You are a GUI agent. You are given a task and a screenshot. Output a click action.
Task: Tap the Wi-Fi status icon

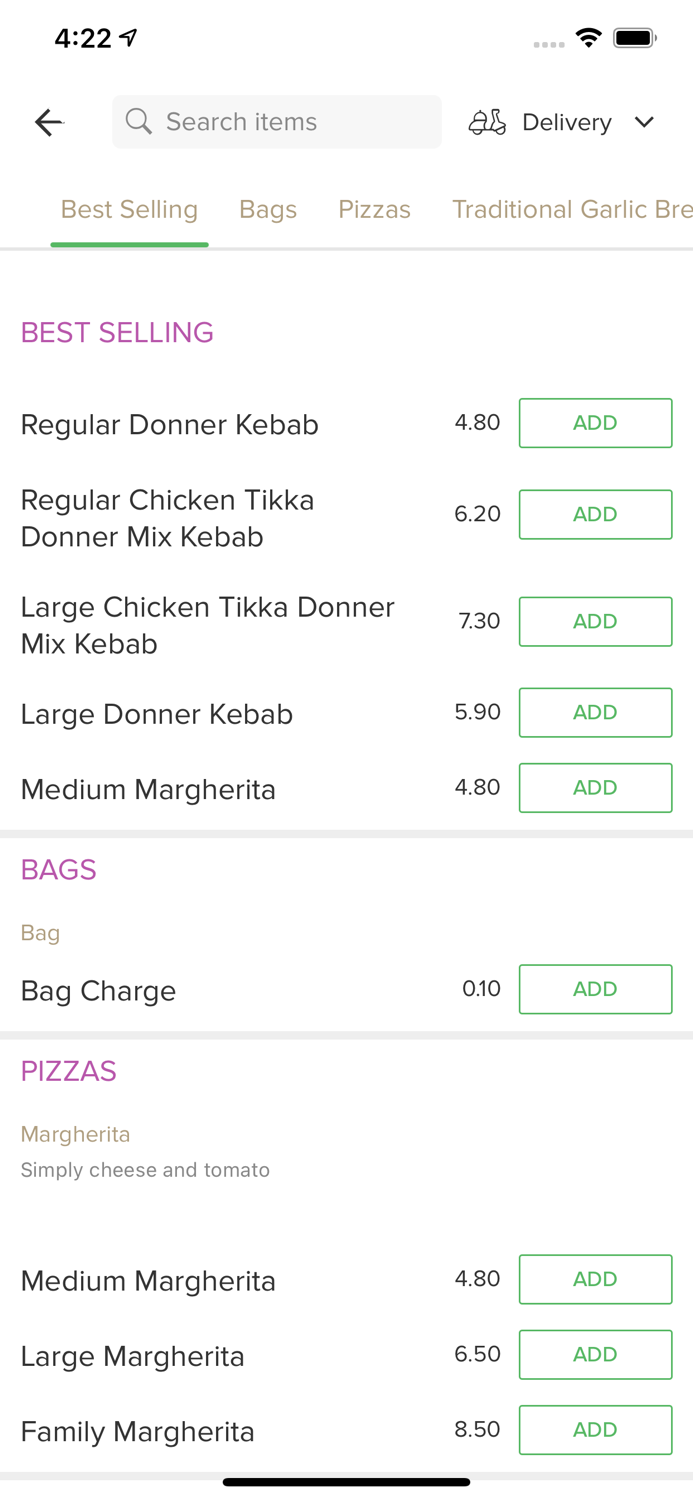coord(589,36)
